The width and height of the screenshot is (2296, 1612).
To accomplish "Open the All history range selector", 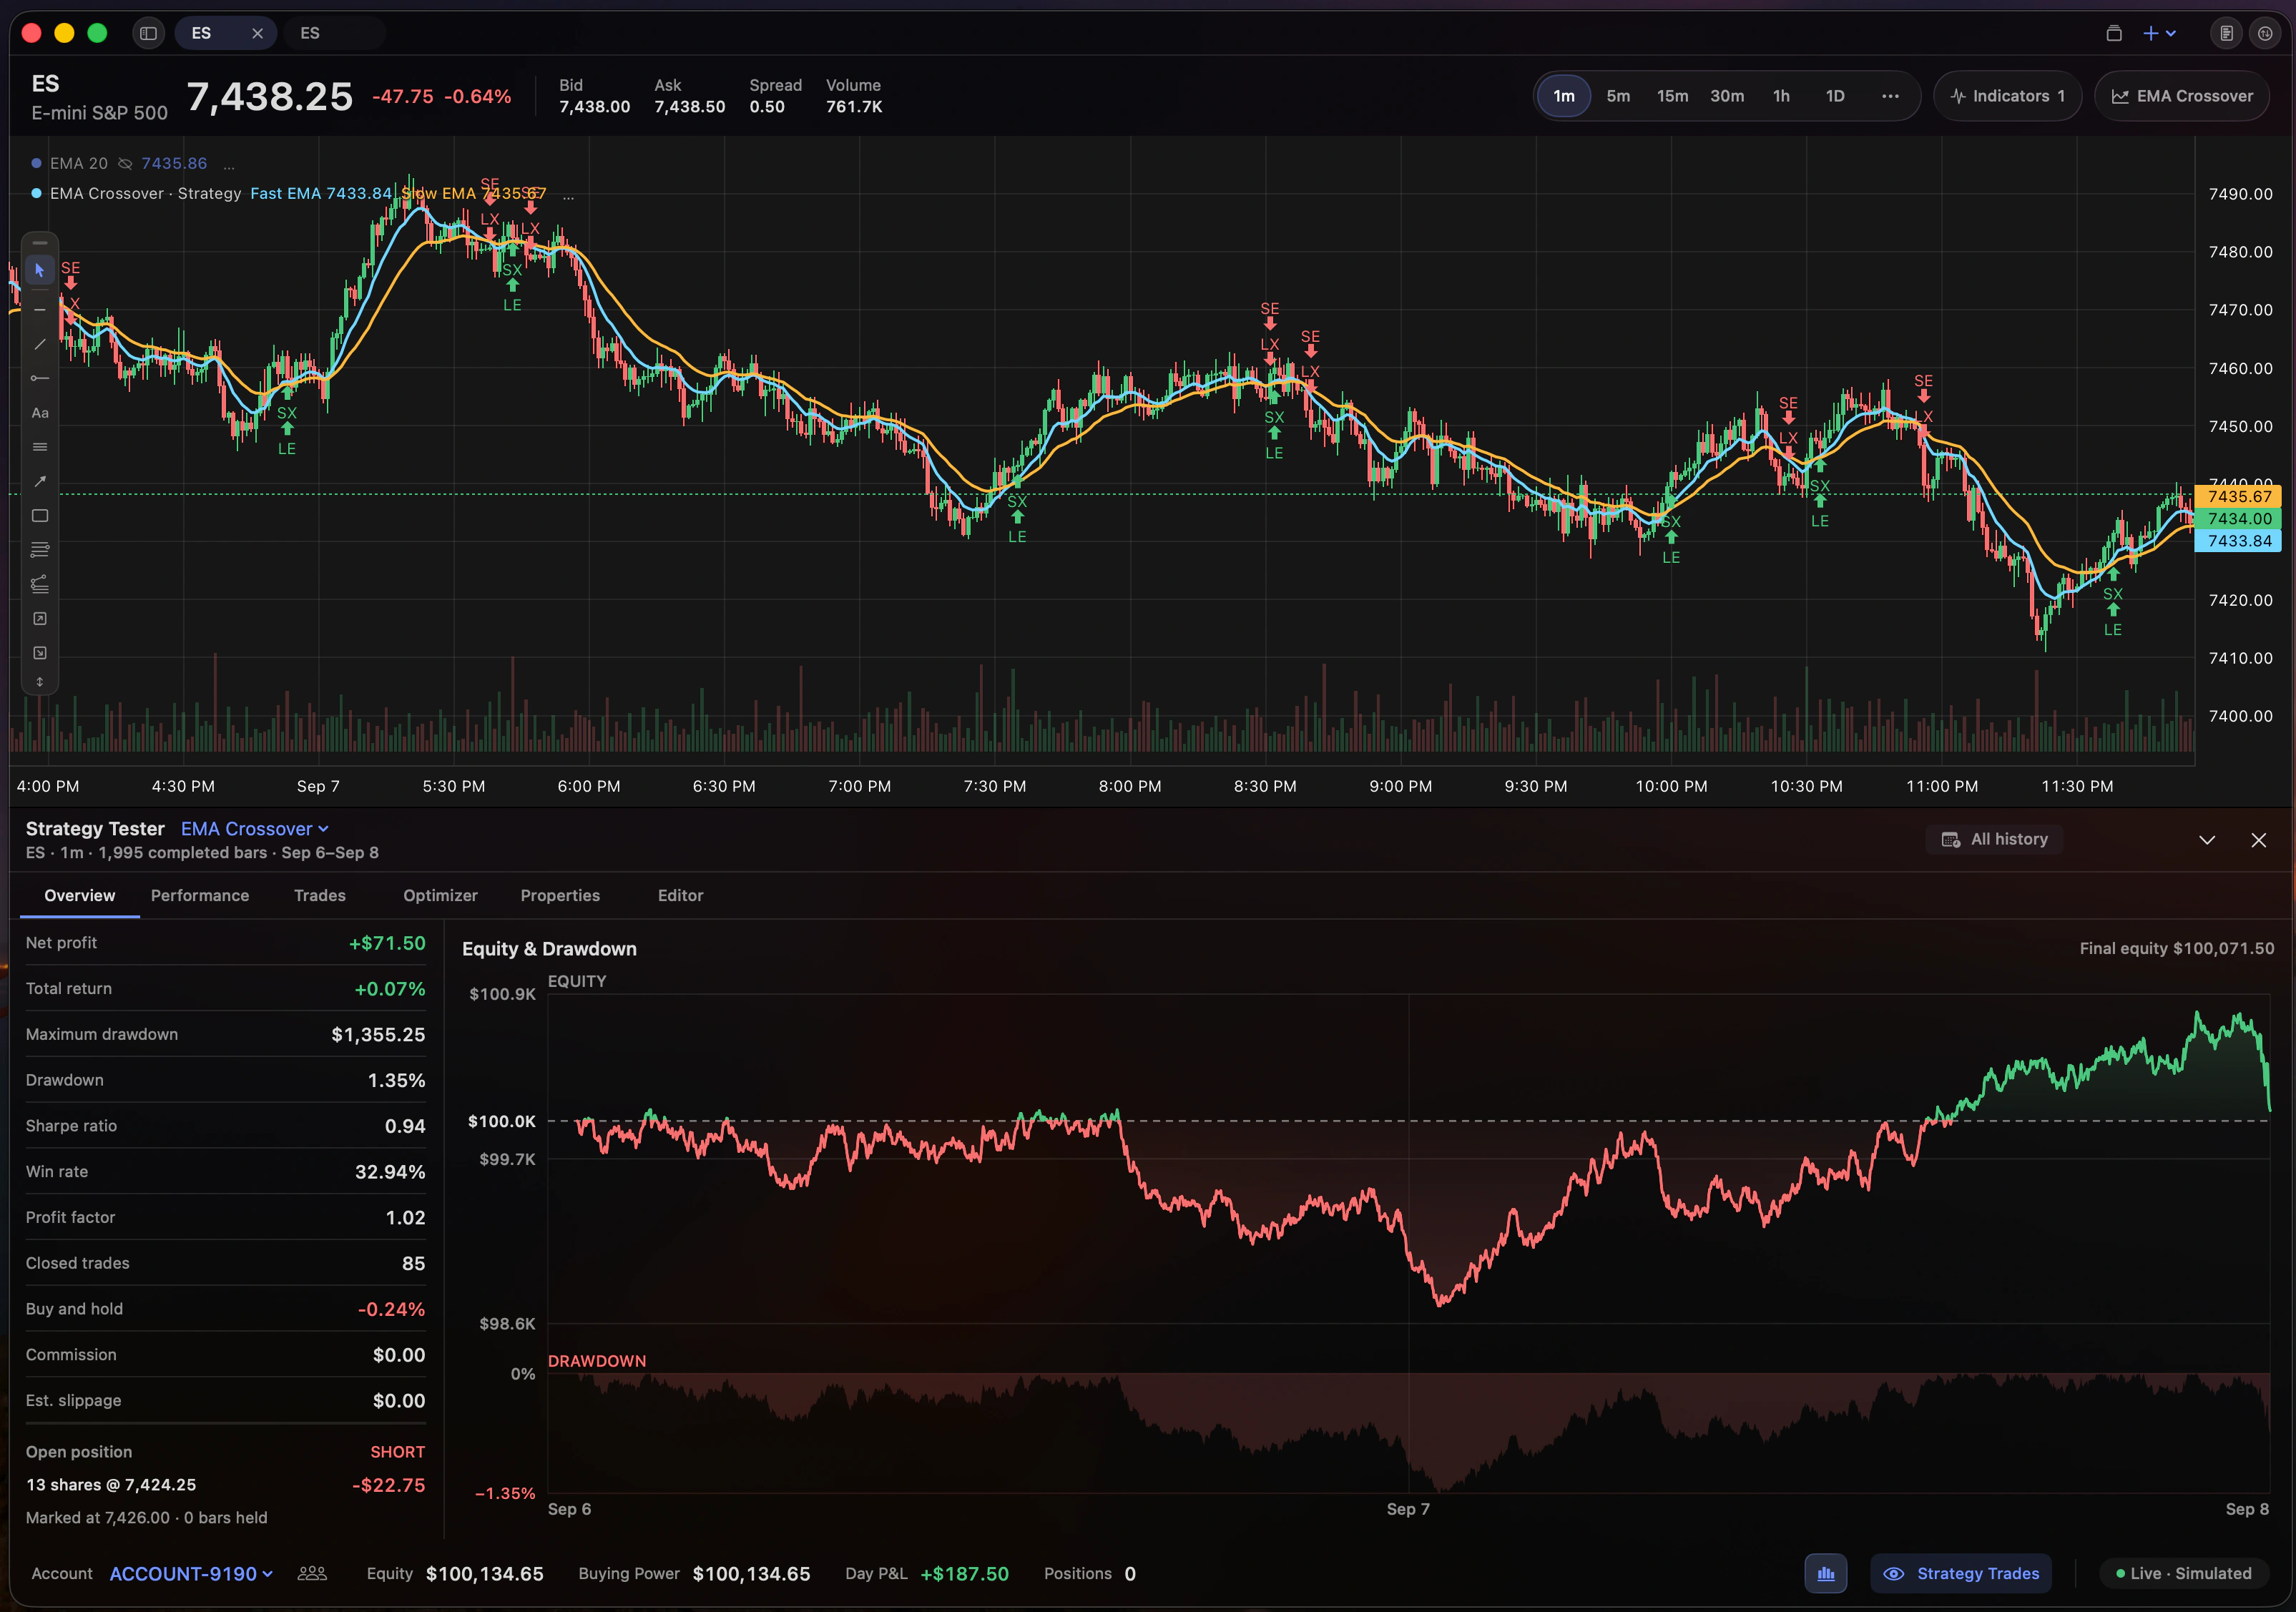I will coord(1994,839).
